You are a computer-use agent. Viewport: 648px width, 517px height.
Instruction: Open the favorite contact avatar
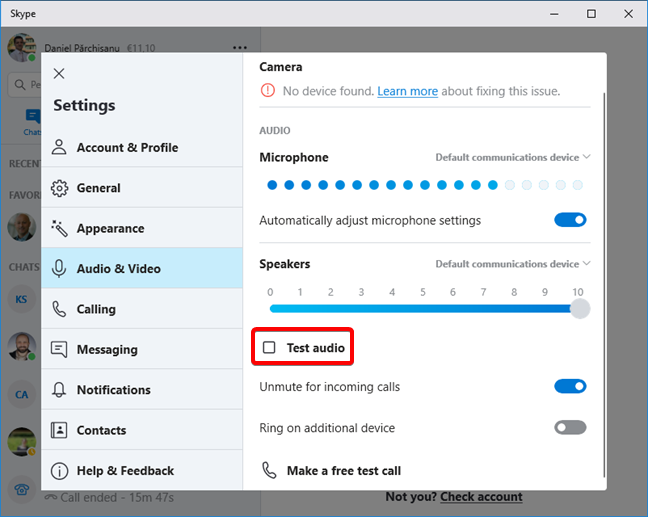21,227
